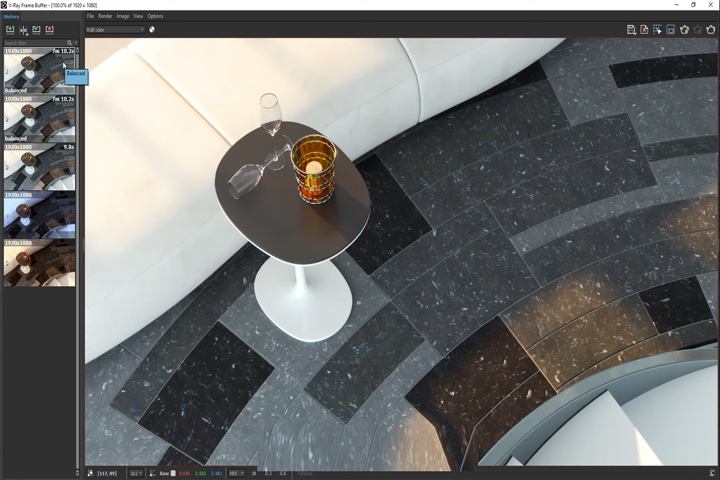Screen dimensions: 720x480
Task: Click the red channel value 0.645
Action: (184, 473)
